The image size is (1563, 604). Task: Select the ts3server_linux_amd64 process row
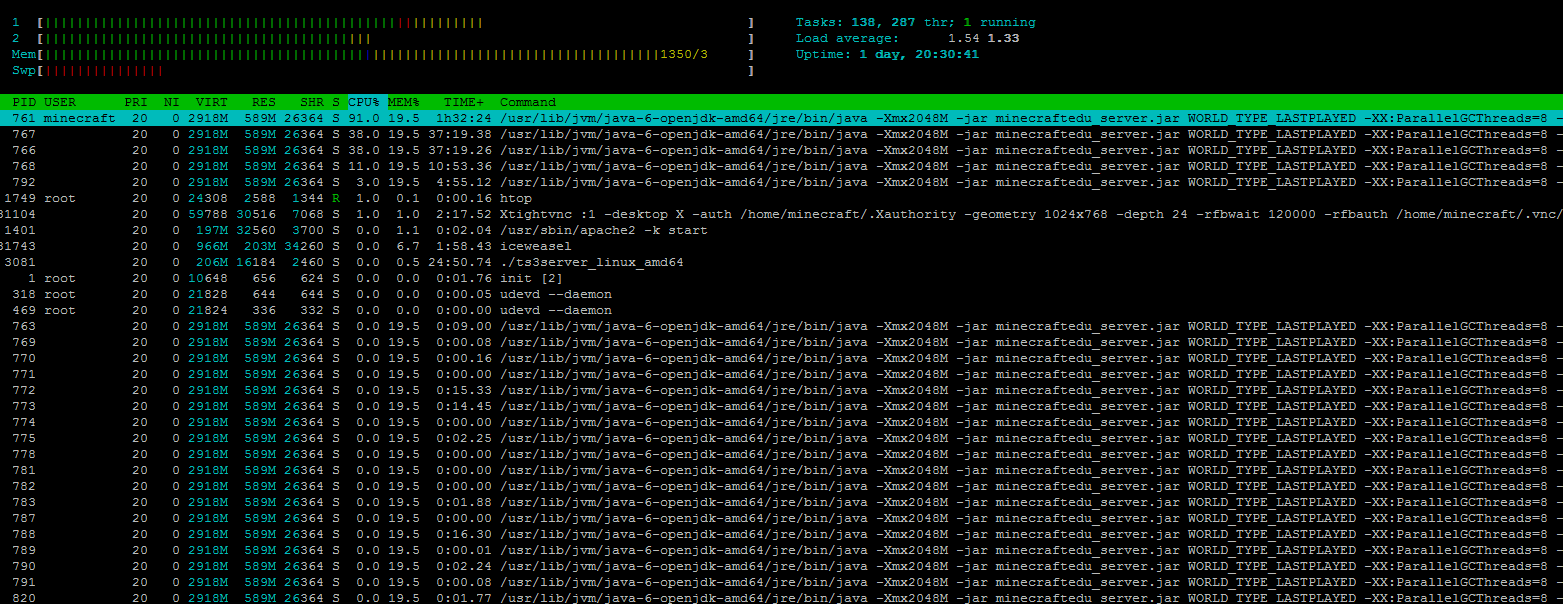[x=781, y=262]
